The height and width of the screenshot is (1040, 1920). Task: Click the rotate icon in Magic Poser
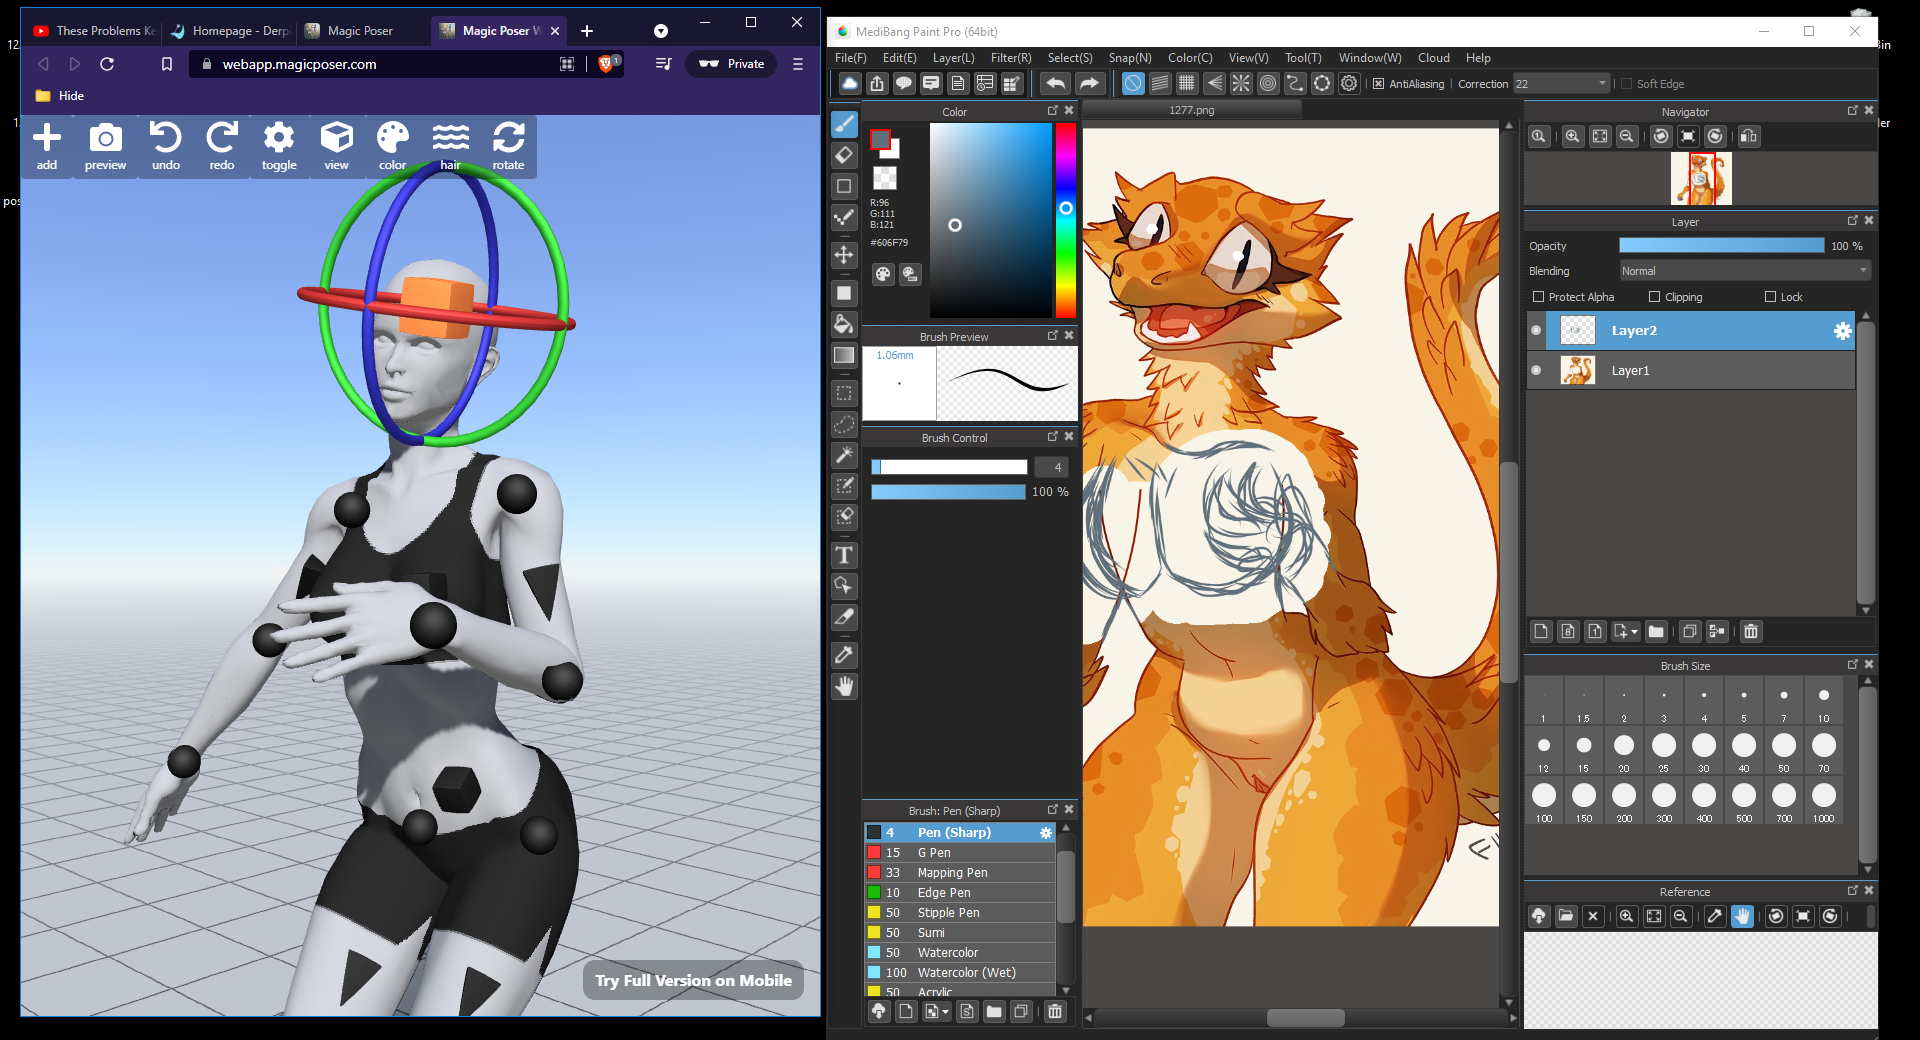(x=508, y=146)
